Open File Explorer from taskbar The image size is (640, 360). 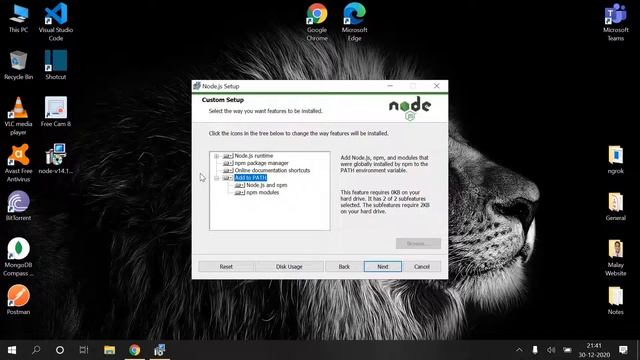109,350
